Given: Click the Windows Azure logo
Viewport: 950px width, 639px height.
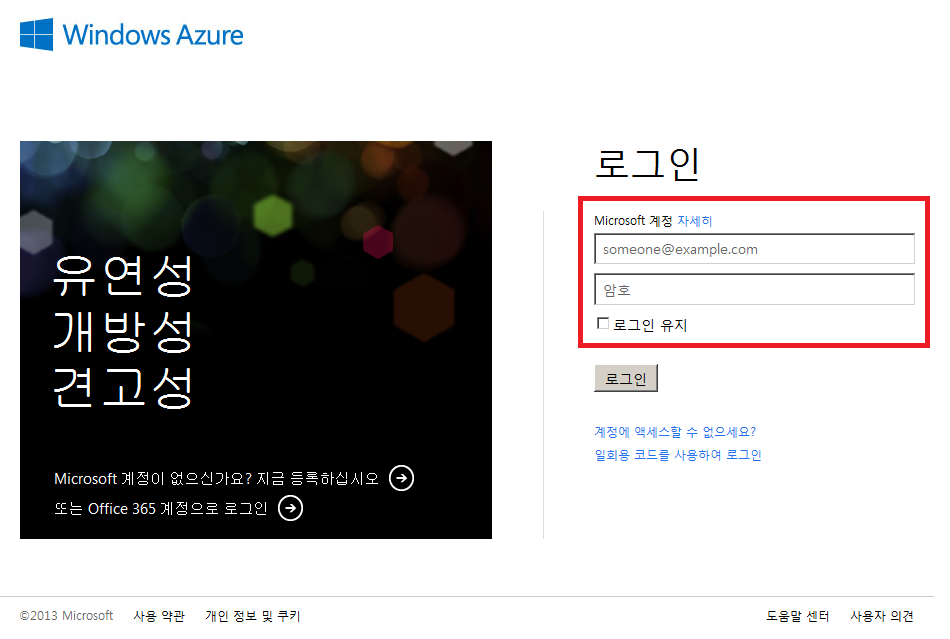Looking at the screenshot, I should [131, 35].
